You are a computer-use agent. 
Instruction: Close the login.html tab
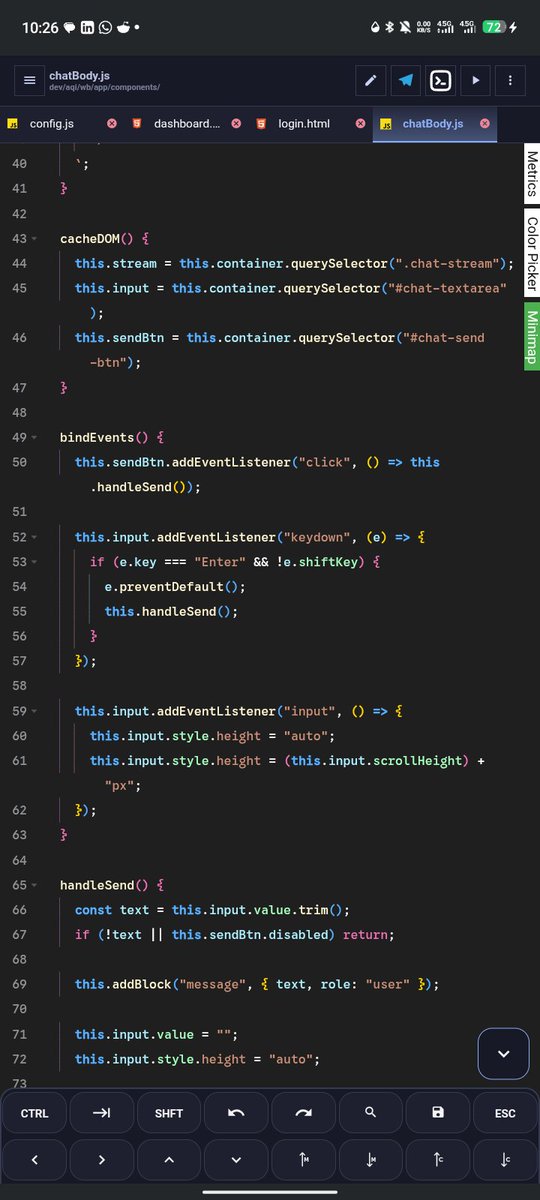[360, 124]
